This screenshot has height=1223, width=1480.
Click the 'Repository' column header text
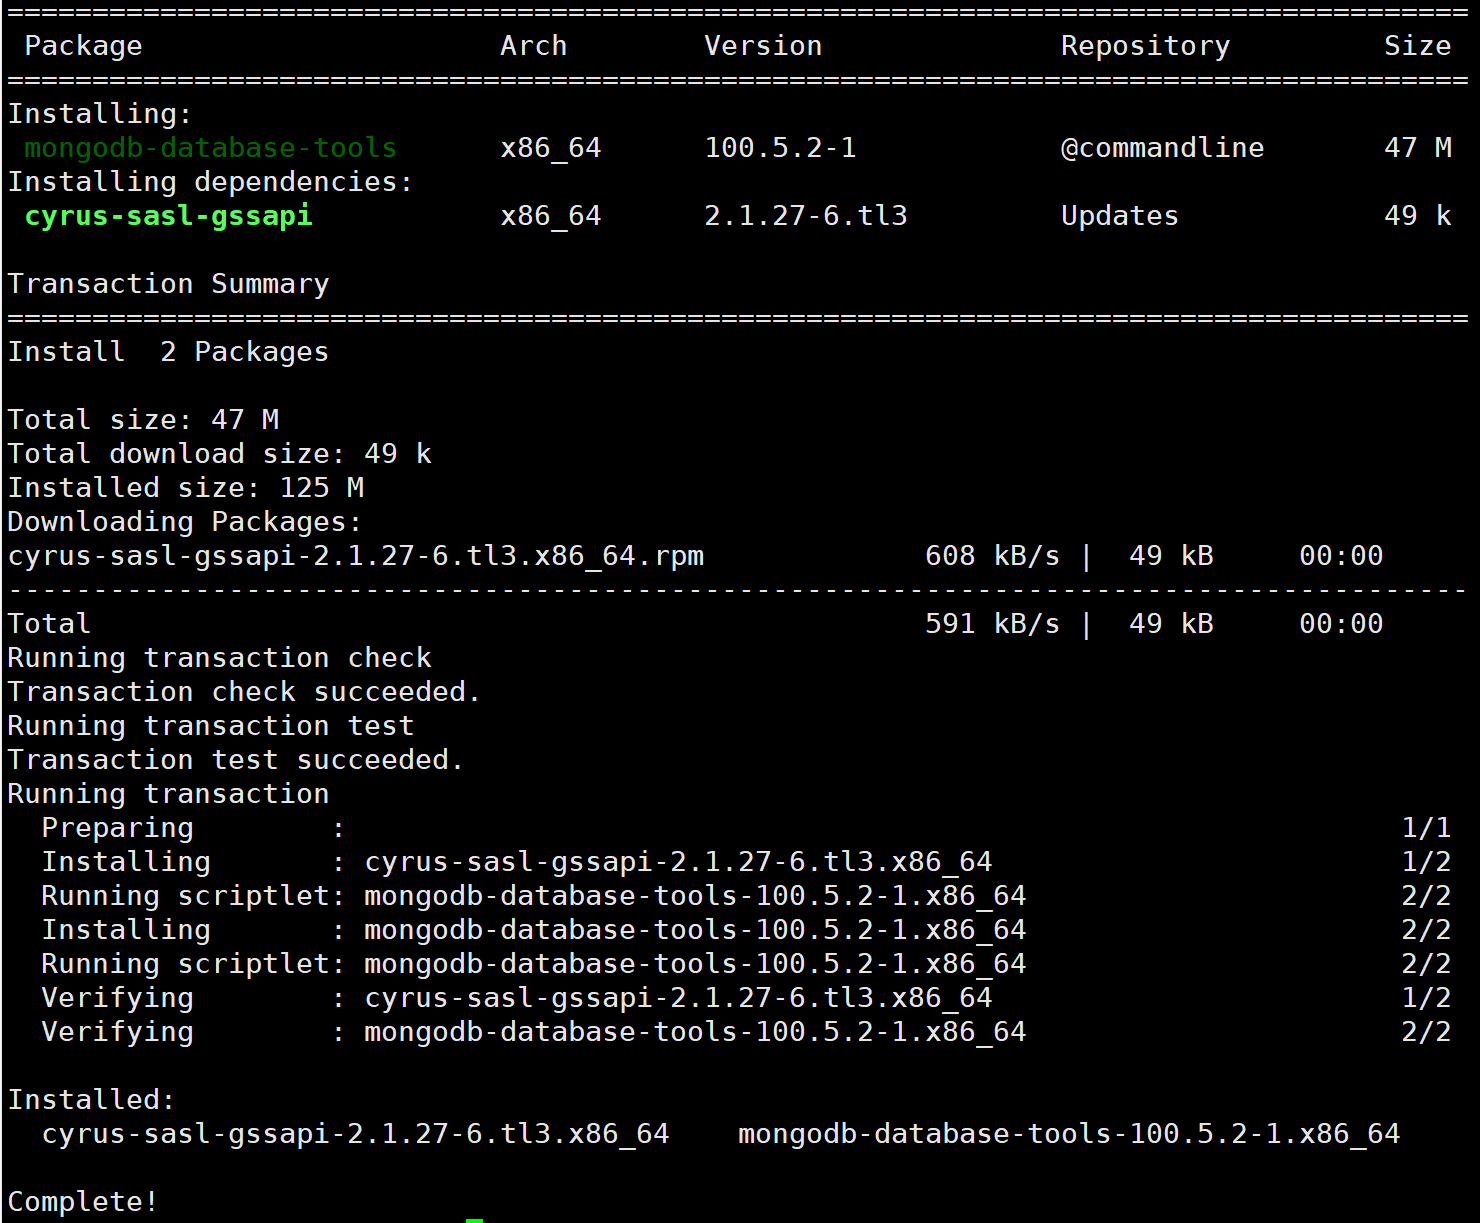[1145, 47]
